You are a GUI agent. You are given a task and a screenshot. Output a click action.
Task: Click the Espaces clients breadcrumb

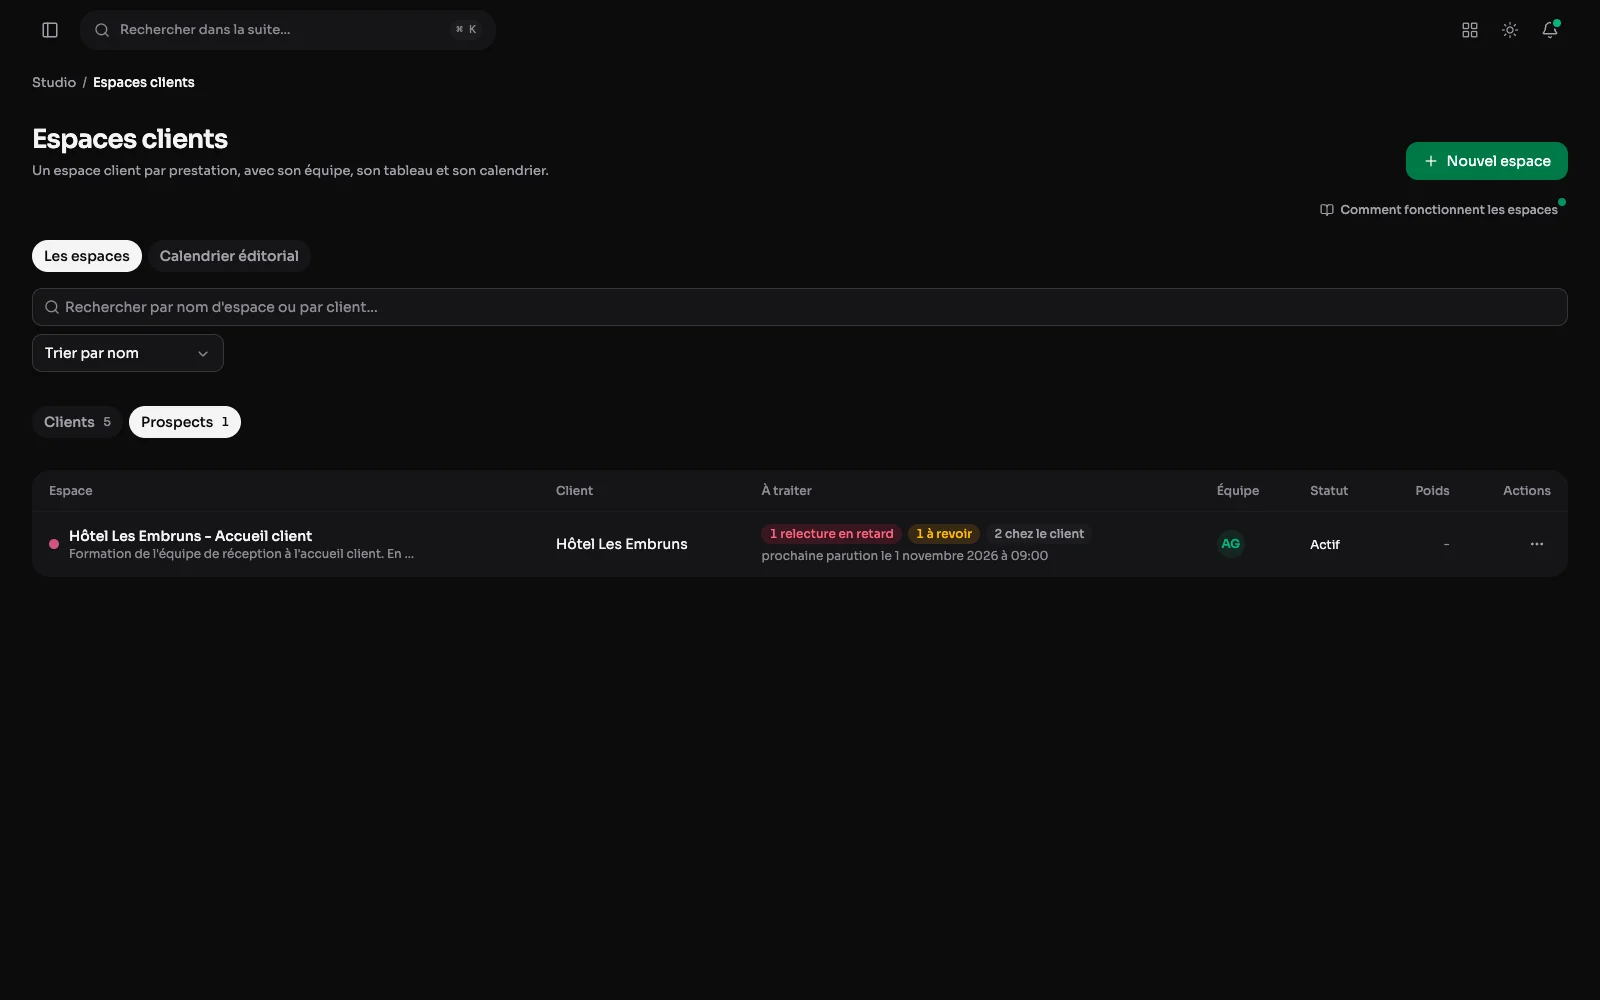tap(144, 82)
